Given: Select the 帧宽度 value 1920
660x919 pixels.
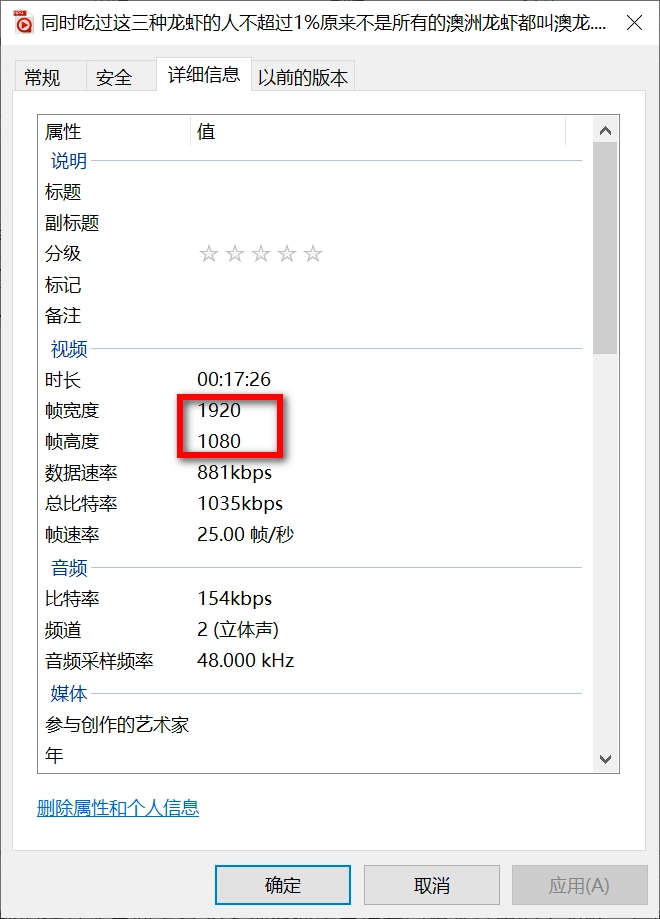Looking at the screenshot, I should (219, 410).
